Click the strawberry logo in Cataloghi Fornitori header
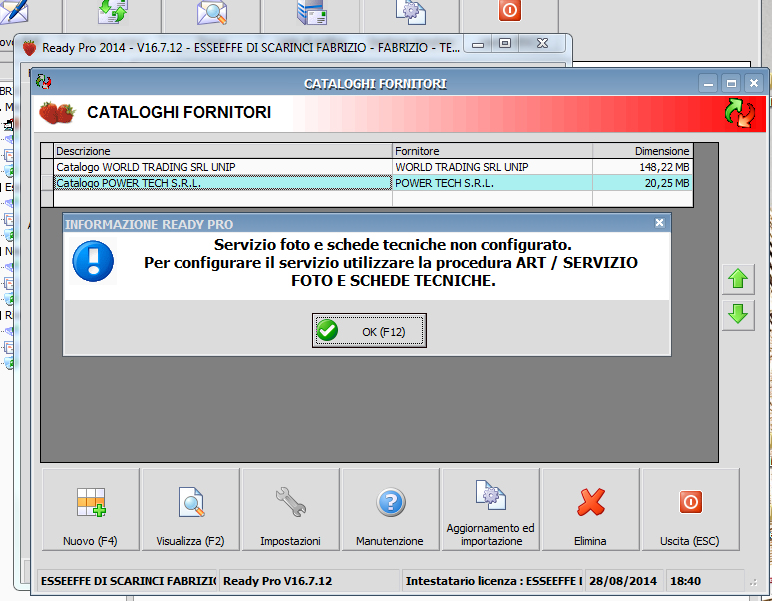The image size is (772, 601). point(57,113)
